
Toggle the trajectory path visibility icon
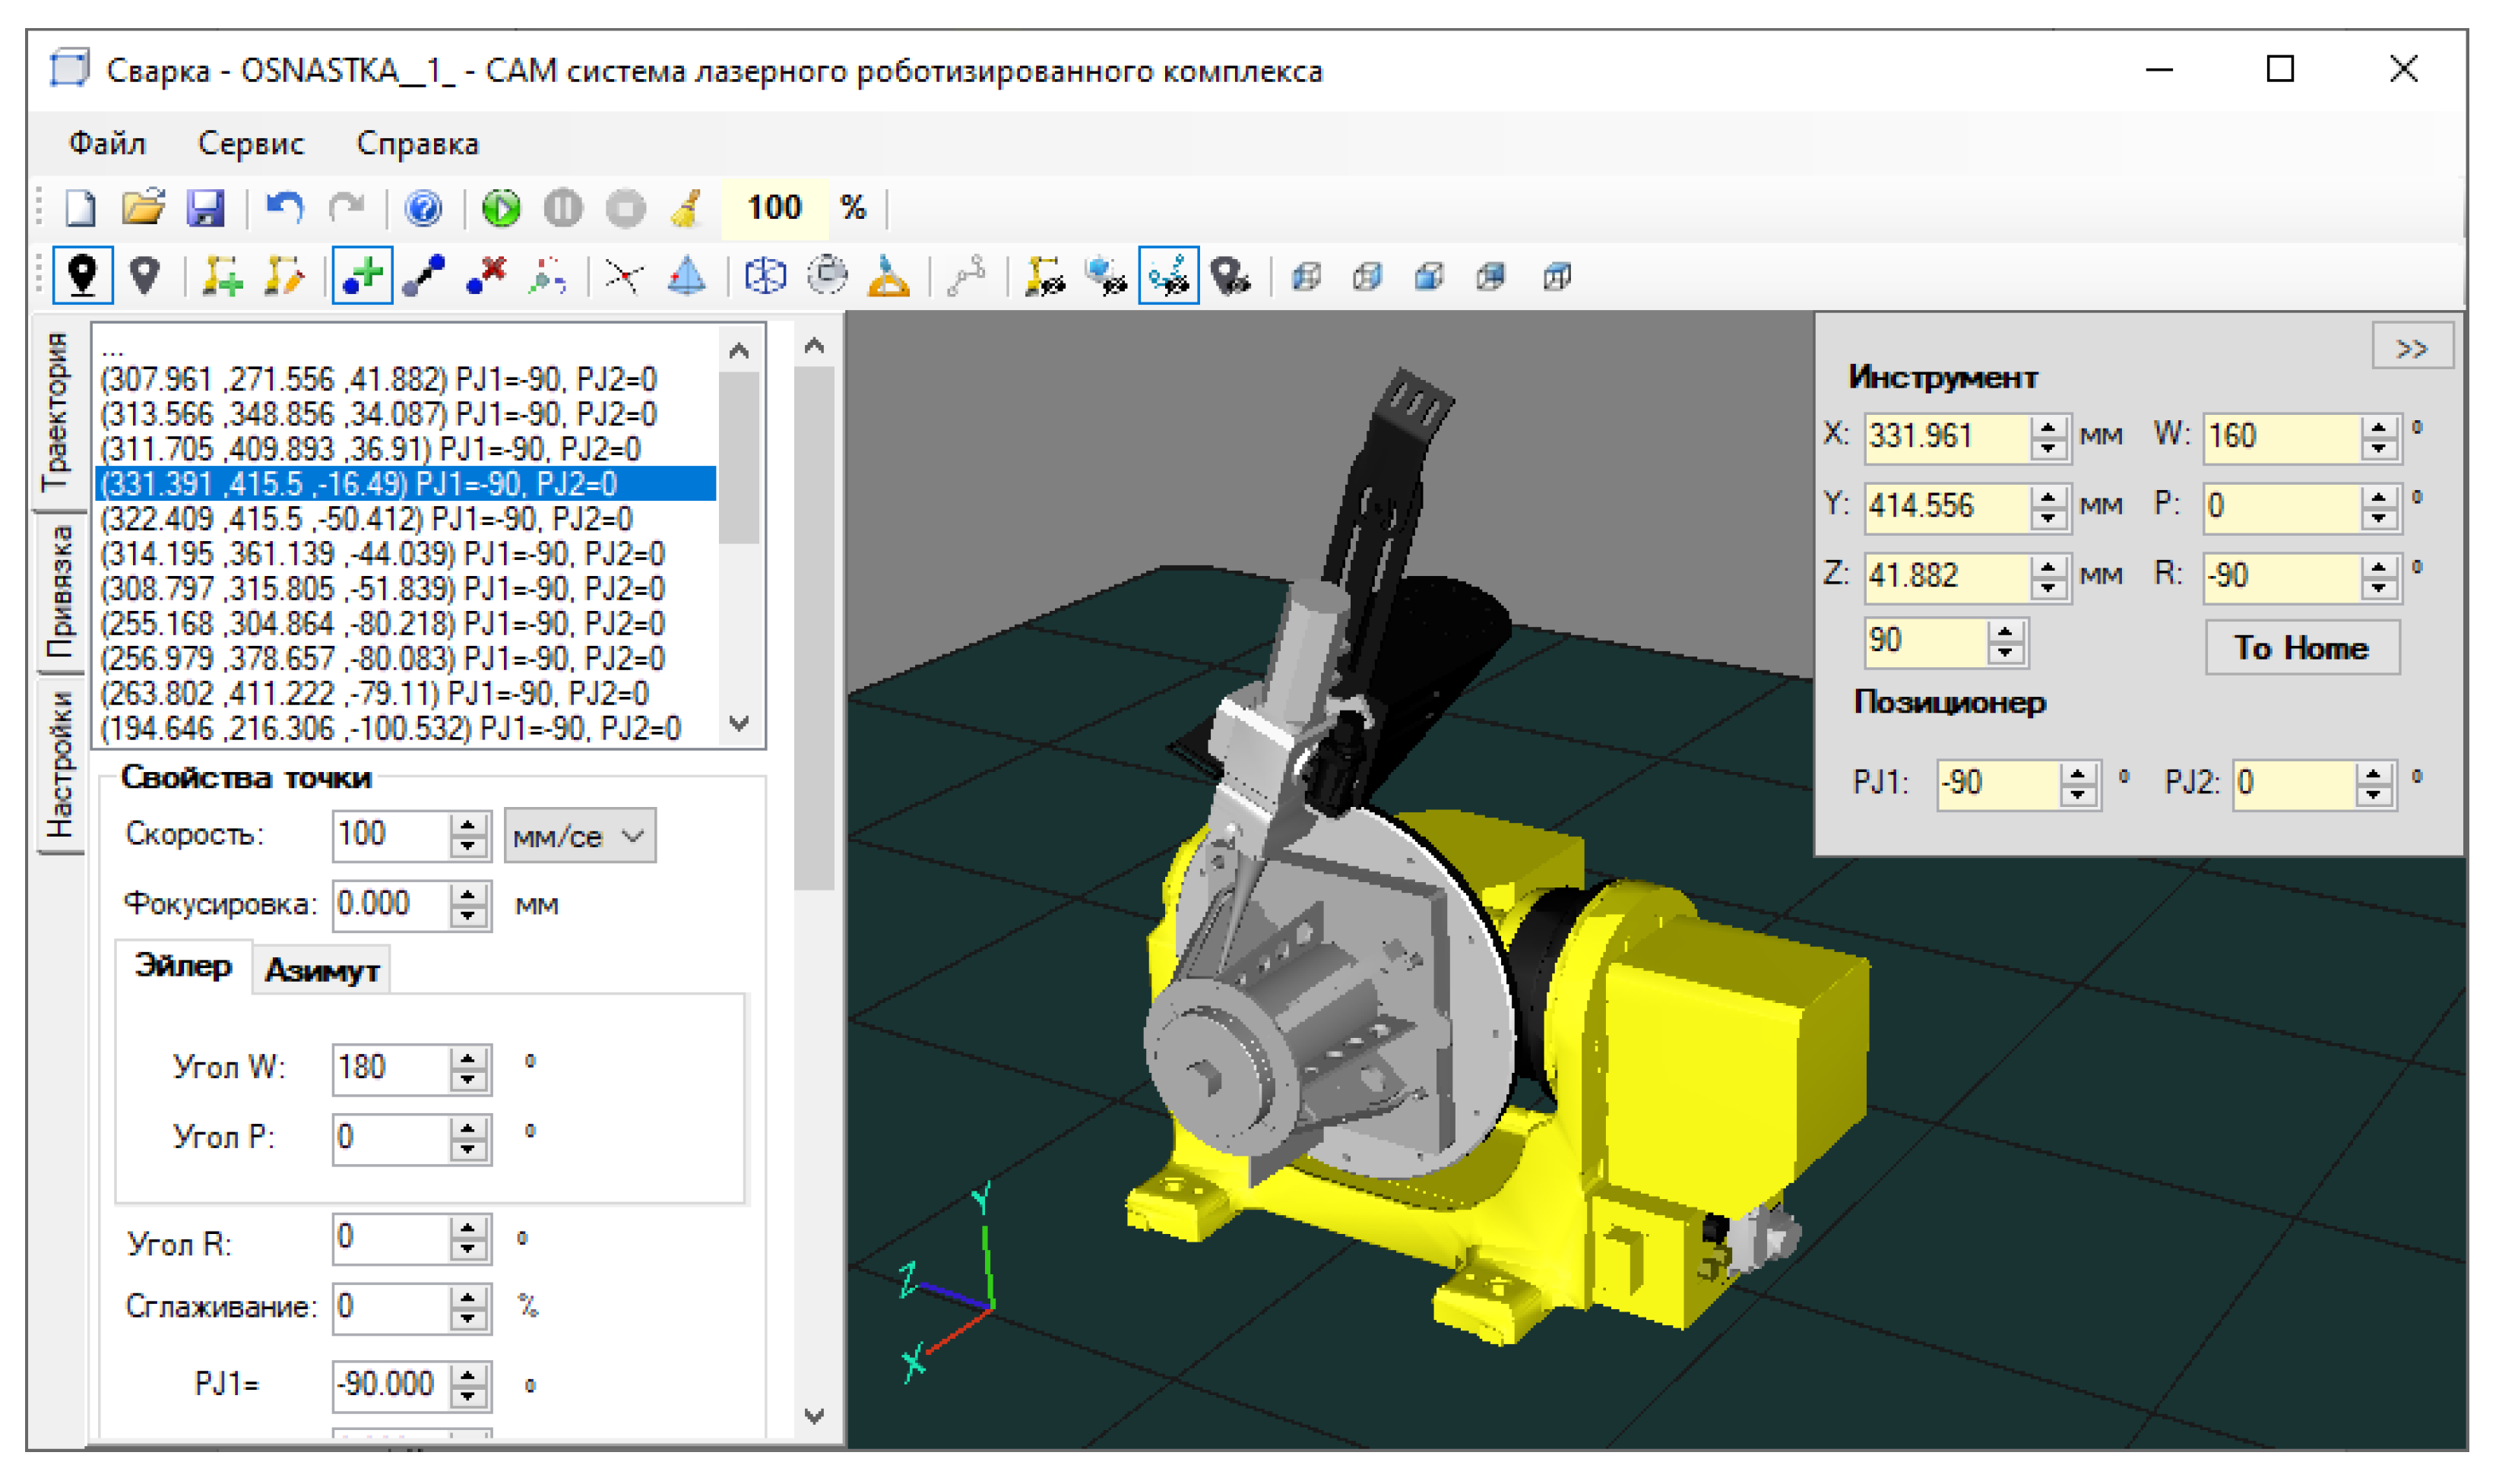[1168, 276]
